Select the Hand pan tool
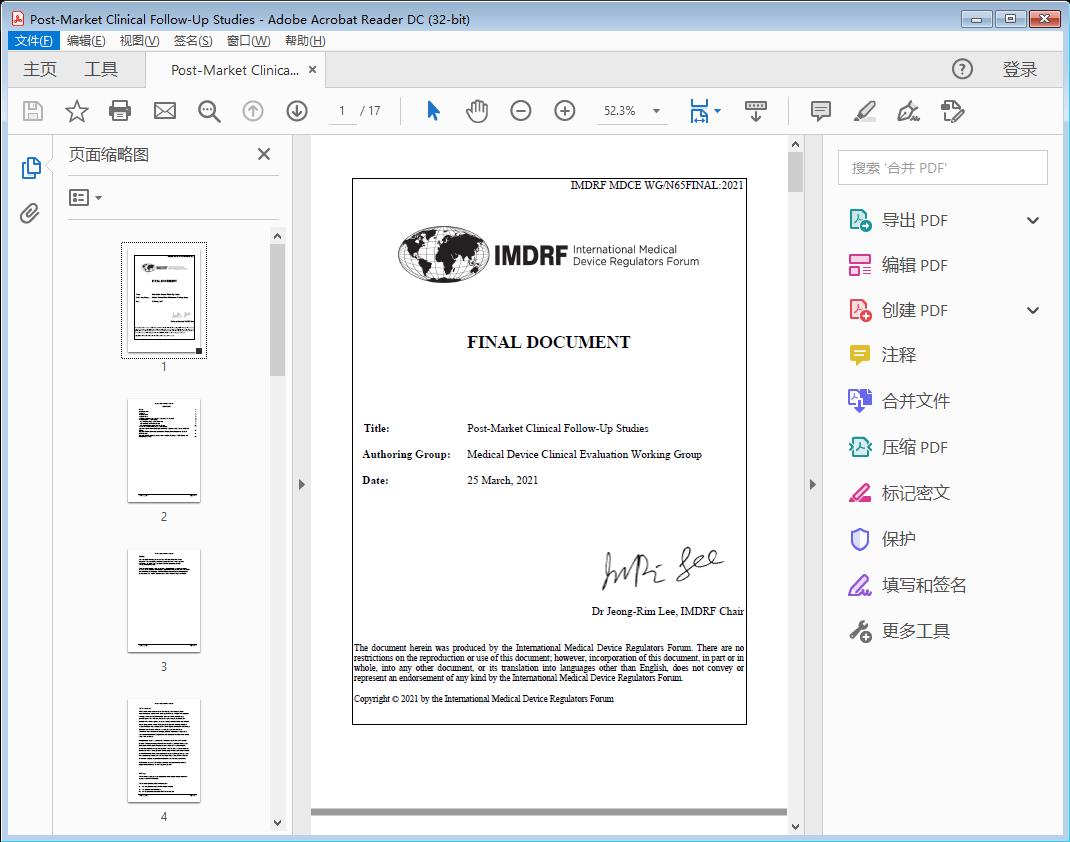The height and width of the screenshot is (842, 1070). point(477,111)
